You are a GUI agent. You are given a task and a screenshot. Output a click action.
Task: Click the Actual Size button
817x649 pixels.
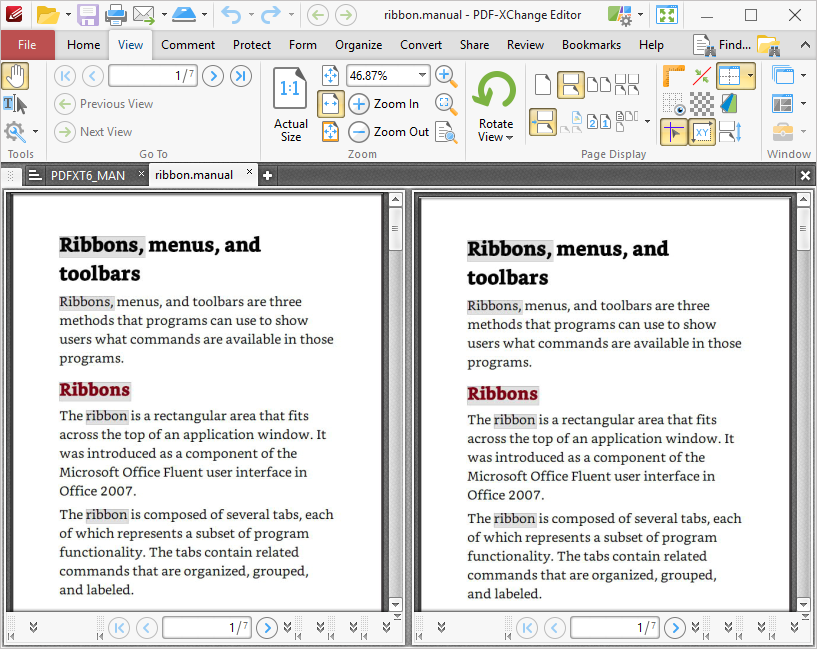point(291,104)
